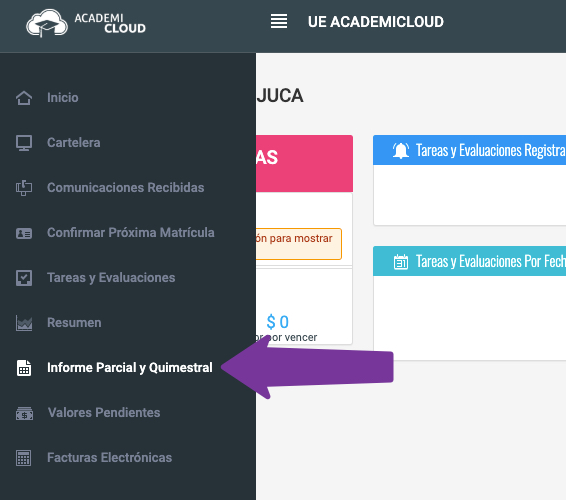Click the ACADEMI CLOUD logo text
The width and height of the screenshot is (566, 500).
(x=110, y=23)
